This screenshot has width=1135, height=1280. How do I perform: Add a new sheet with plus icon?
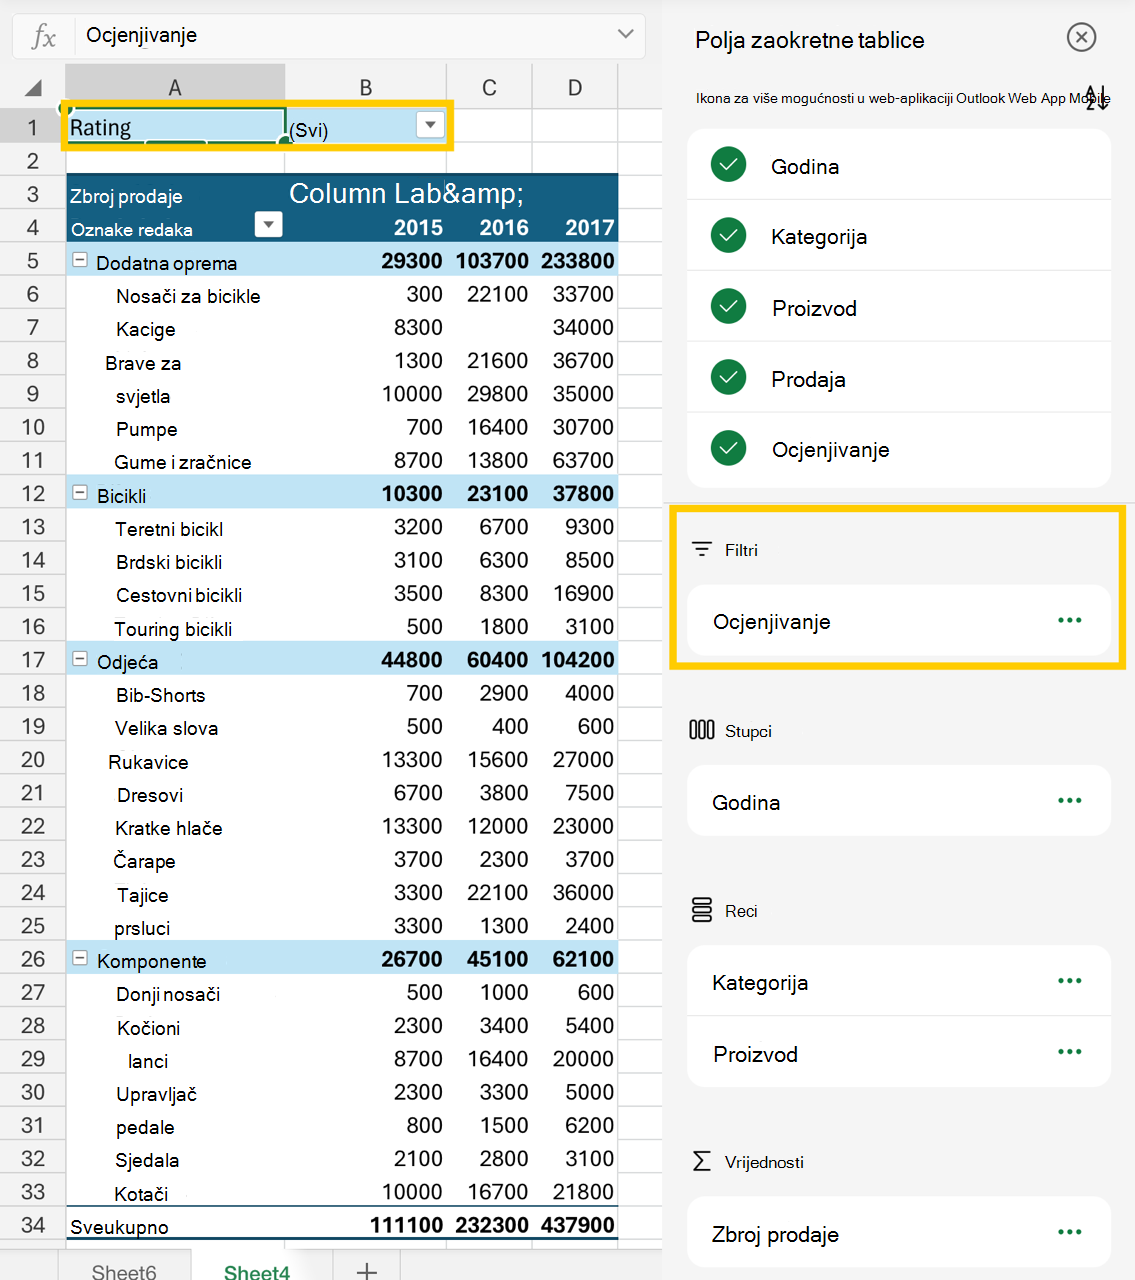367,1270
